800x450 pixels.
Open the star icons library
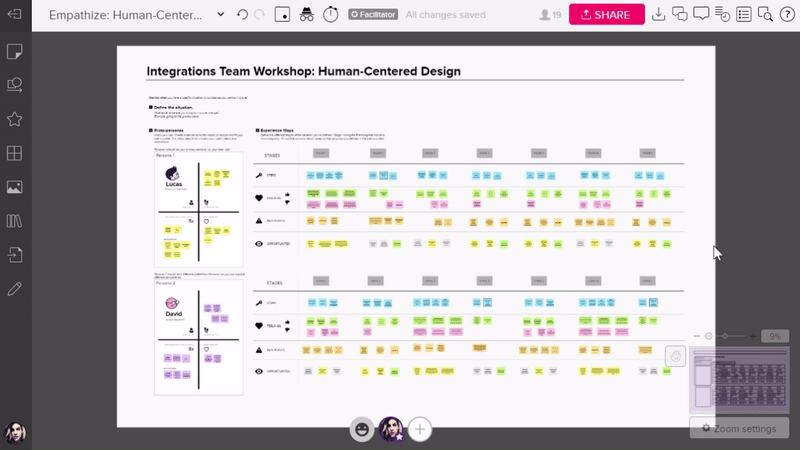(x=14, y=119)
